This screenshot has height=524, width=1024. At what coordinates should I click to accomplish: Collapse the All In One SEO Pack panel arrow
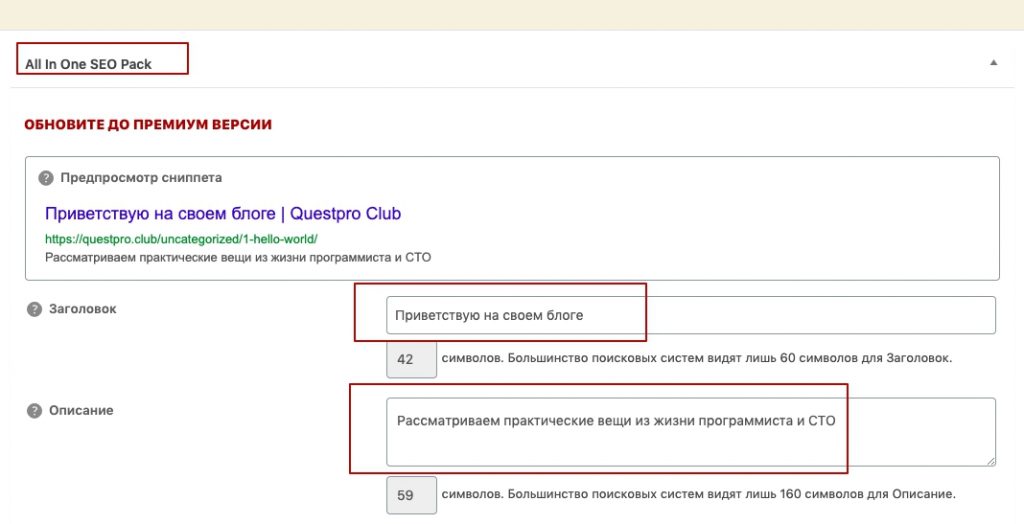[x=993, y=63]
